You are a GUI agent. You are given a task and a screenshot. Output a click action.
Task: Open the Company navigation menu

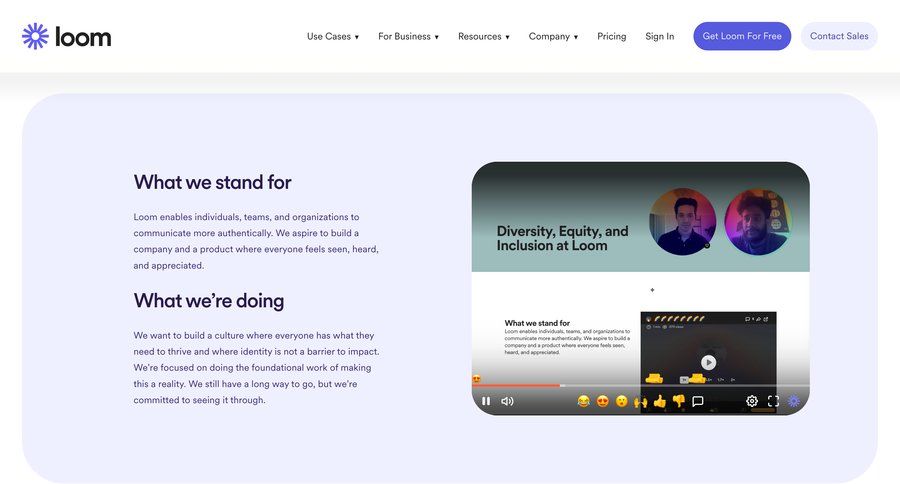pos(553,37)
